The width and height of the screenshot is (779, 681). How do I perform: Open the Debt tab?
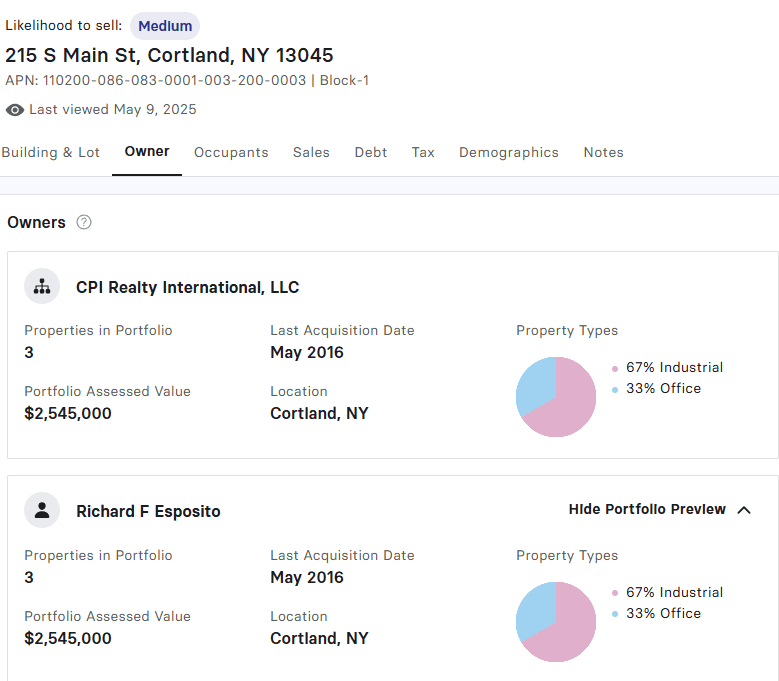tap(370, 153)
